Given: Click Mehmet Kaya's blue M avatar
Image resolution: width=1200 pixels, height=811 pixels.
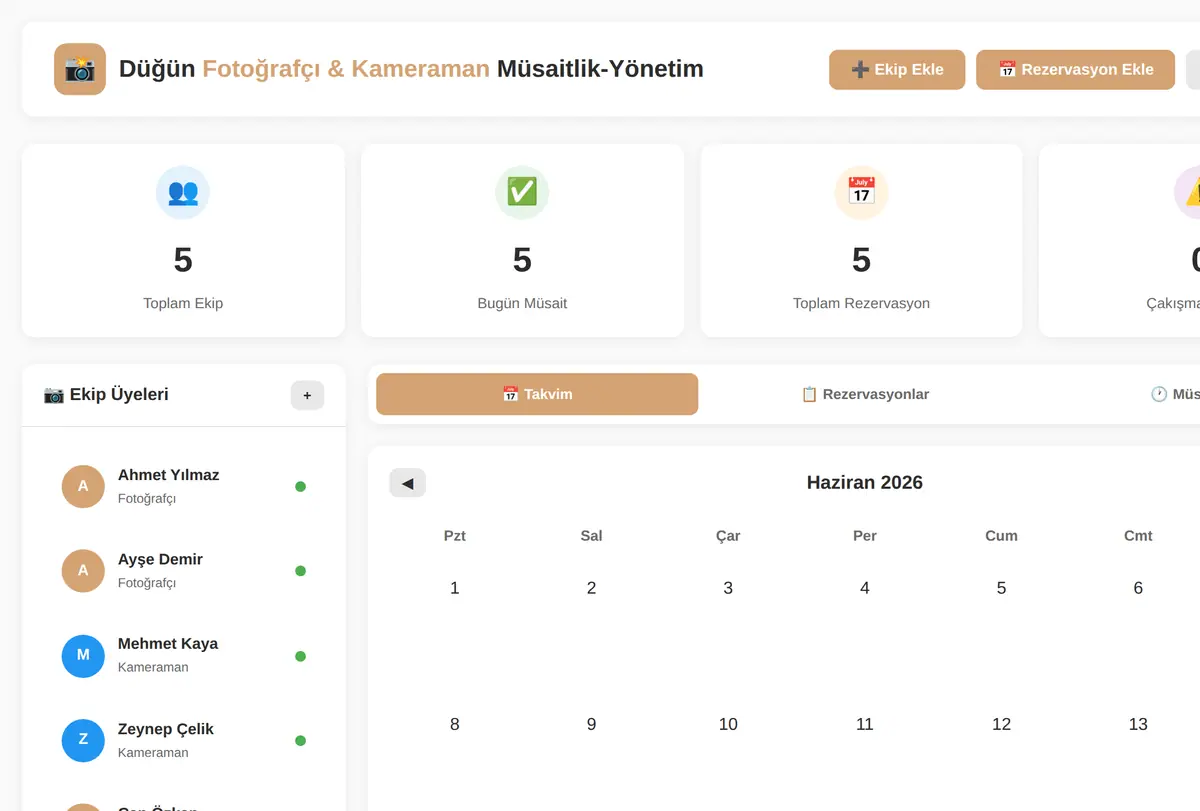Looking at the screenshot, I should tap(83, 656).
